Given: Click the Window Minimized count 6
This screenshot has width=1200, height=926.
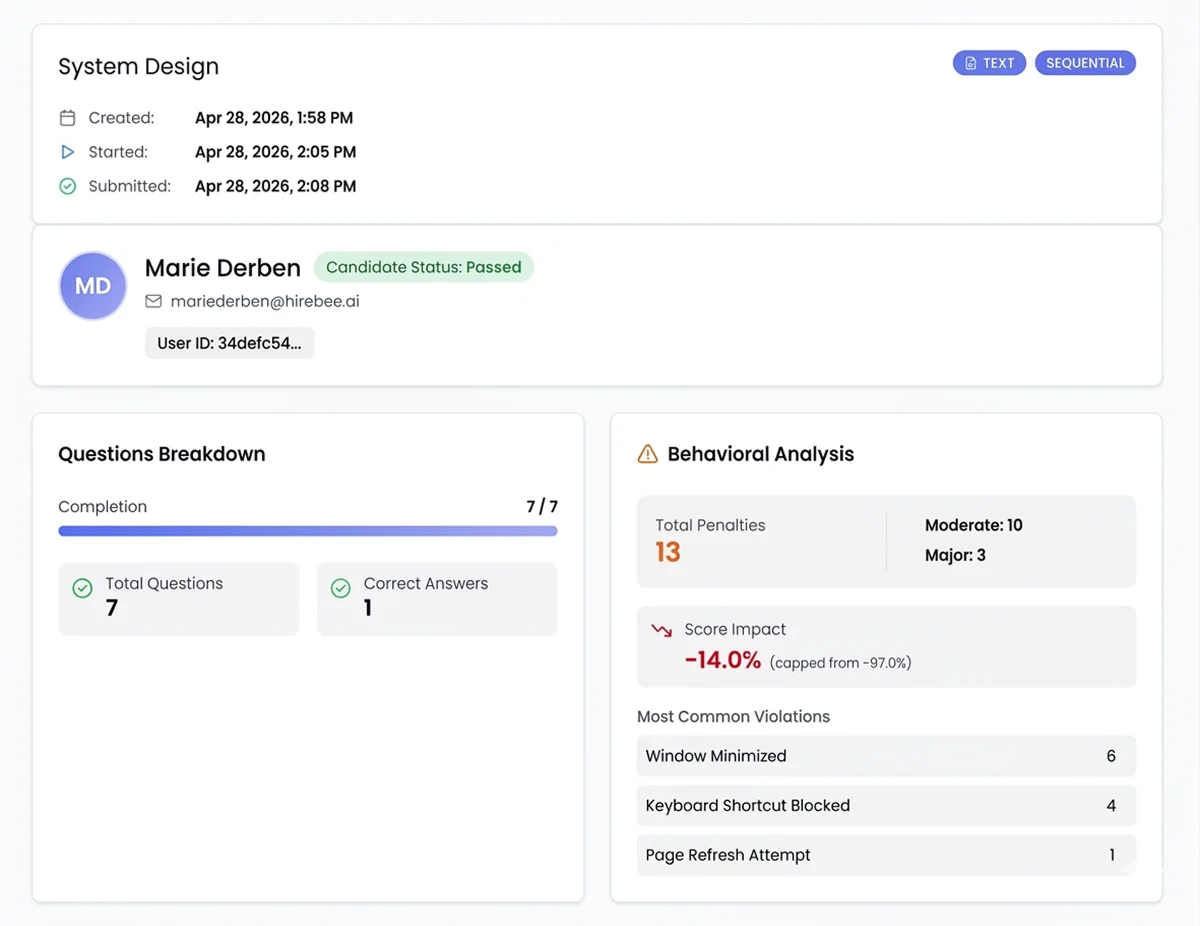Looking at the screenshot, I should tap(1111, 756).
